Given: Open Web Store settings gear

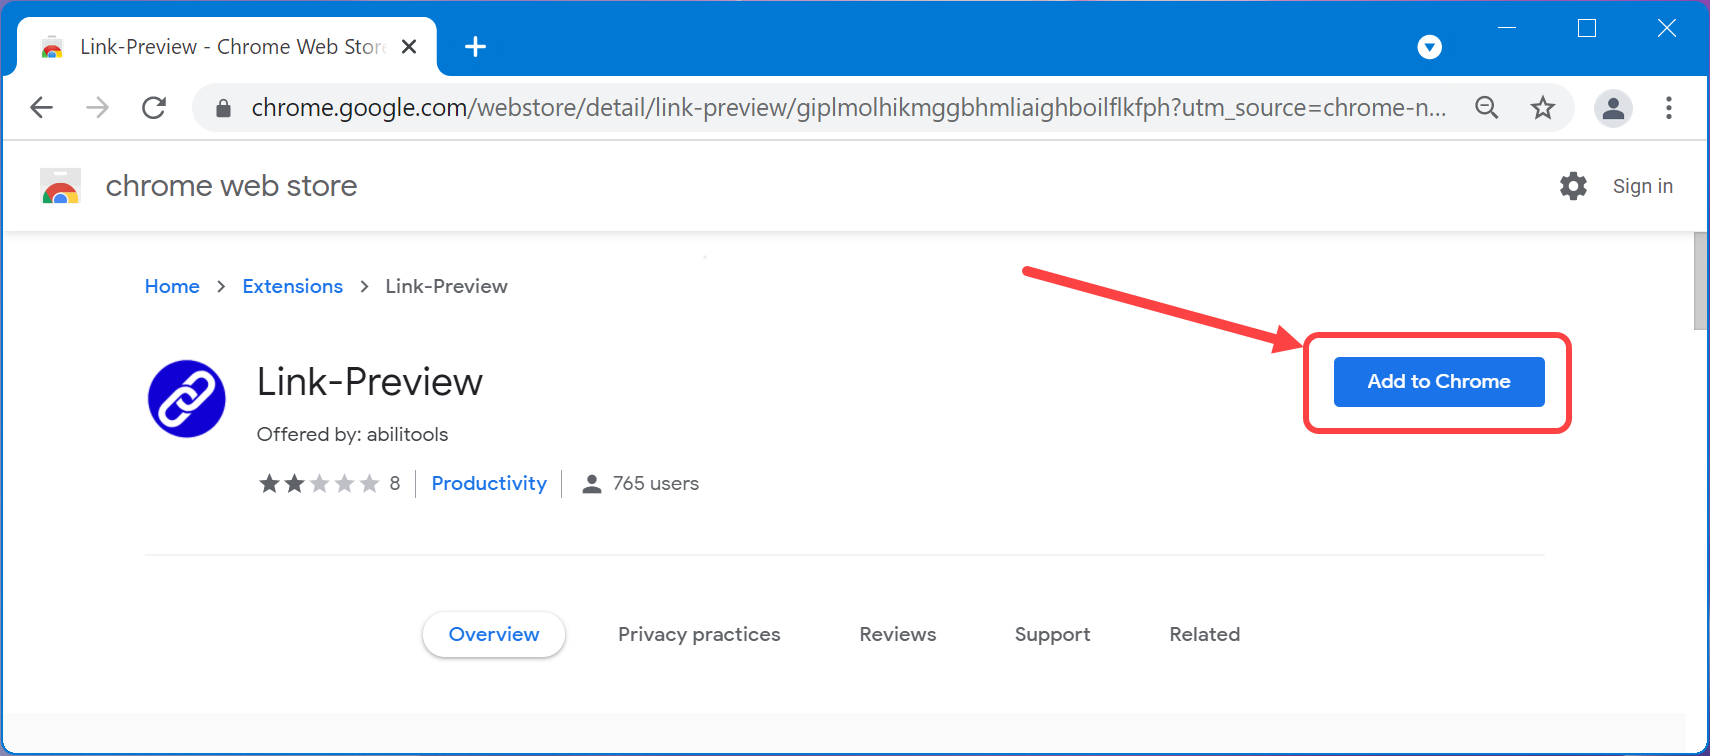Looking at the screenshot, I should 1573,186.
